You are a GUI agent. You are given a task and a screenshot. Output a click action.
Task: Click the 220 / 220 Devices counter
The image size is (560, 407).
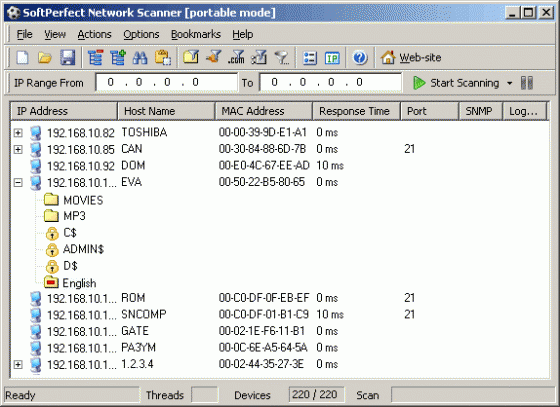(315, 395)
